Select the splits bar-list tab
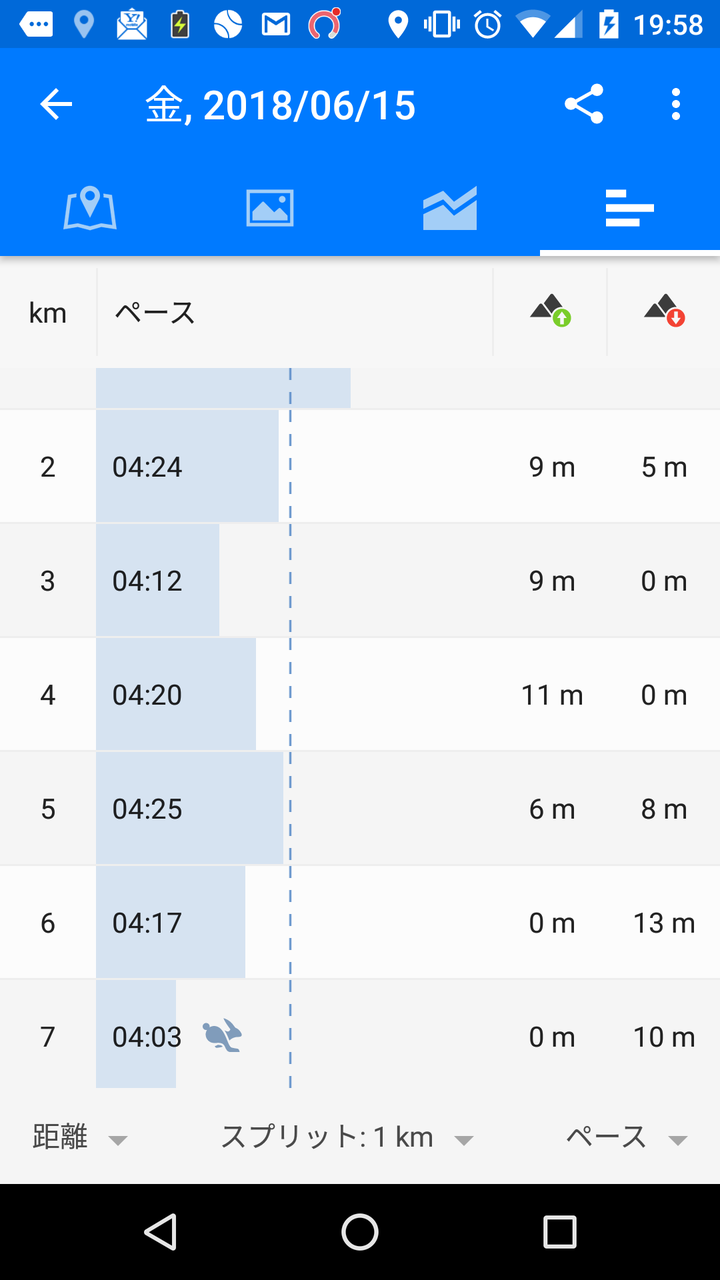Screen dimensions: 720x1280 tap(630, 209)
